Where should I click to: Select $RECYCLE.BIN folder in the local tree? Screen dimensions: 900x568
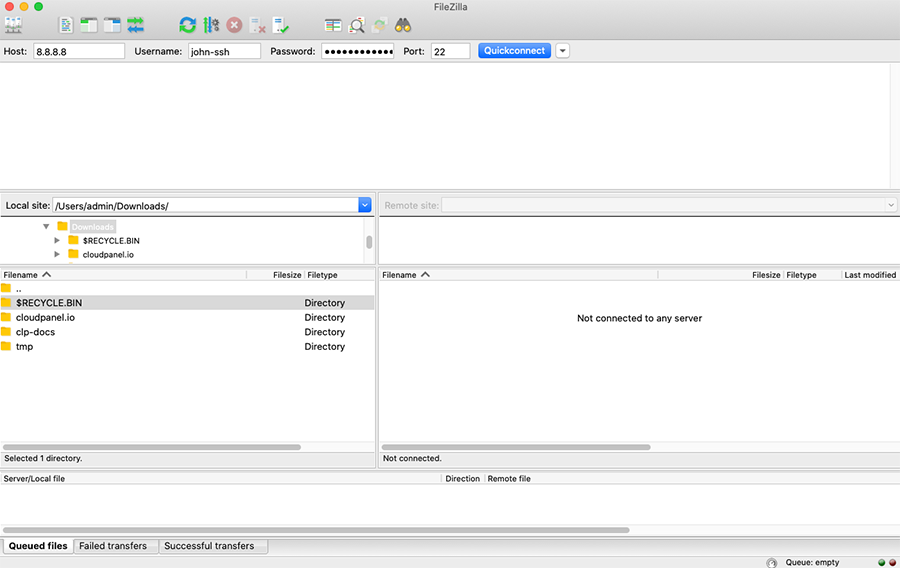111,240
